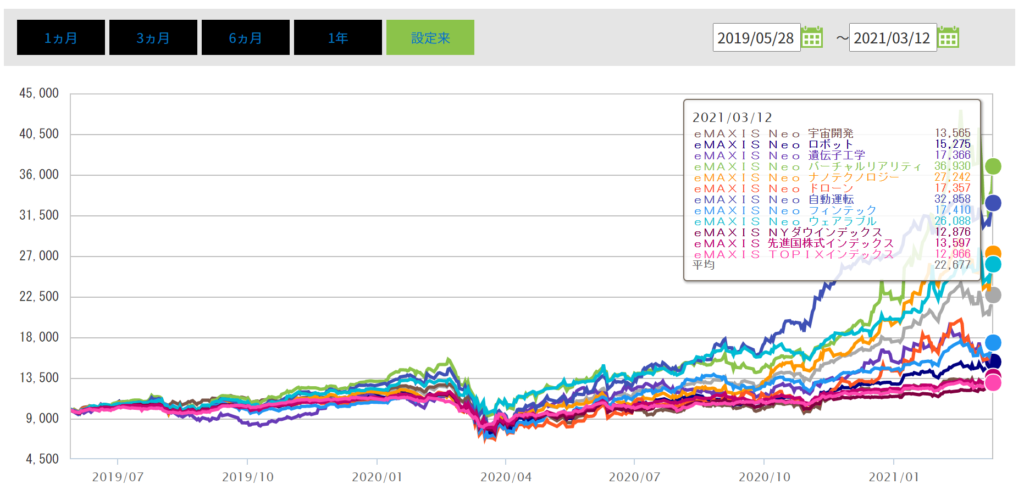1024x501 pixels.
Task: Select the 1ヵ月 period button
Action: click(x=61, y=37)
